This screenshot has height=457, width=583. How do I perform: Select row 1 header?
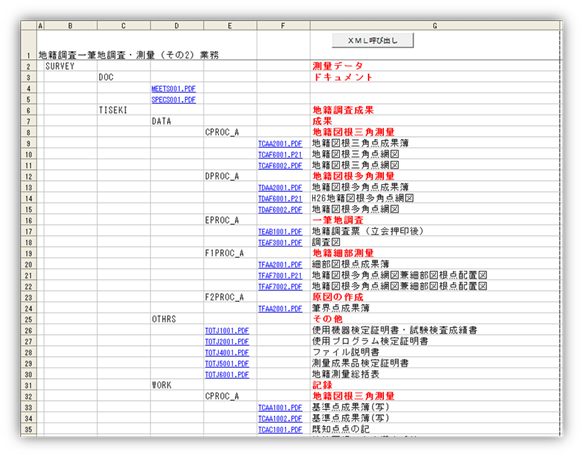pyautogui.click(x=29, y=45)
